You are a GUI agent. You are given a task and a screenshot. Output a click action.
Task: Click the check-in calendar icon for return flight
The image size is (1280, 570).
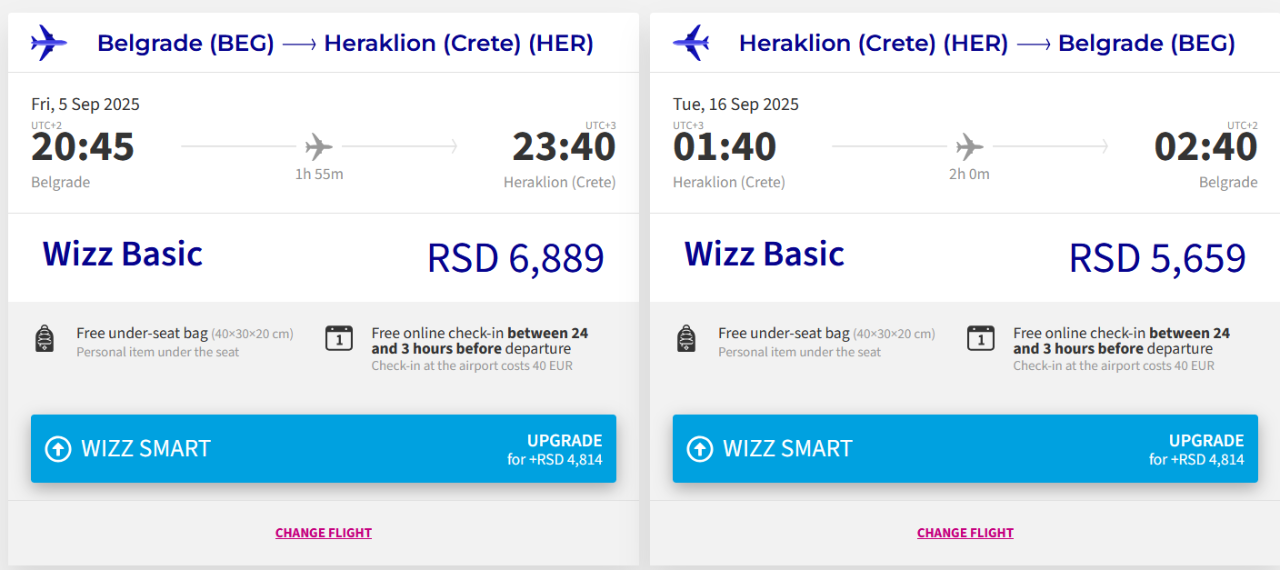[981, 339]
